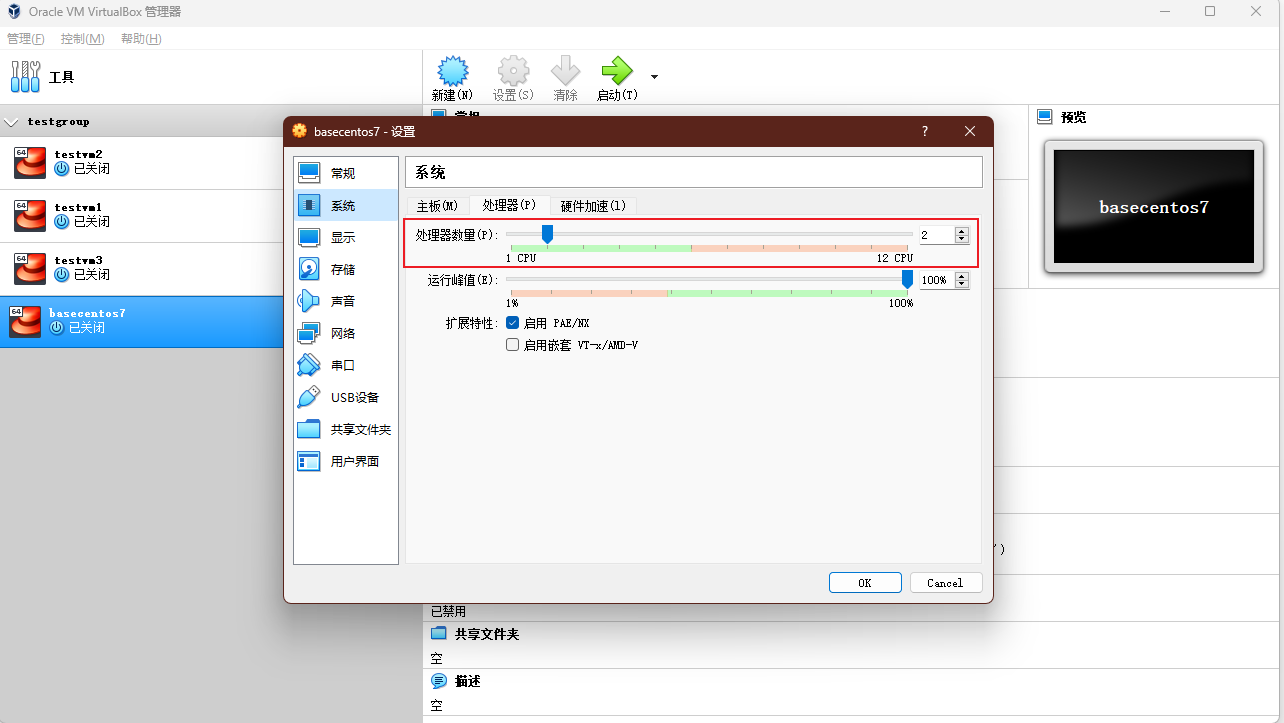Close the basecentos7 settings dialog
Viewport: 1284px width, 723px height.
[x=970, y=131]
